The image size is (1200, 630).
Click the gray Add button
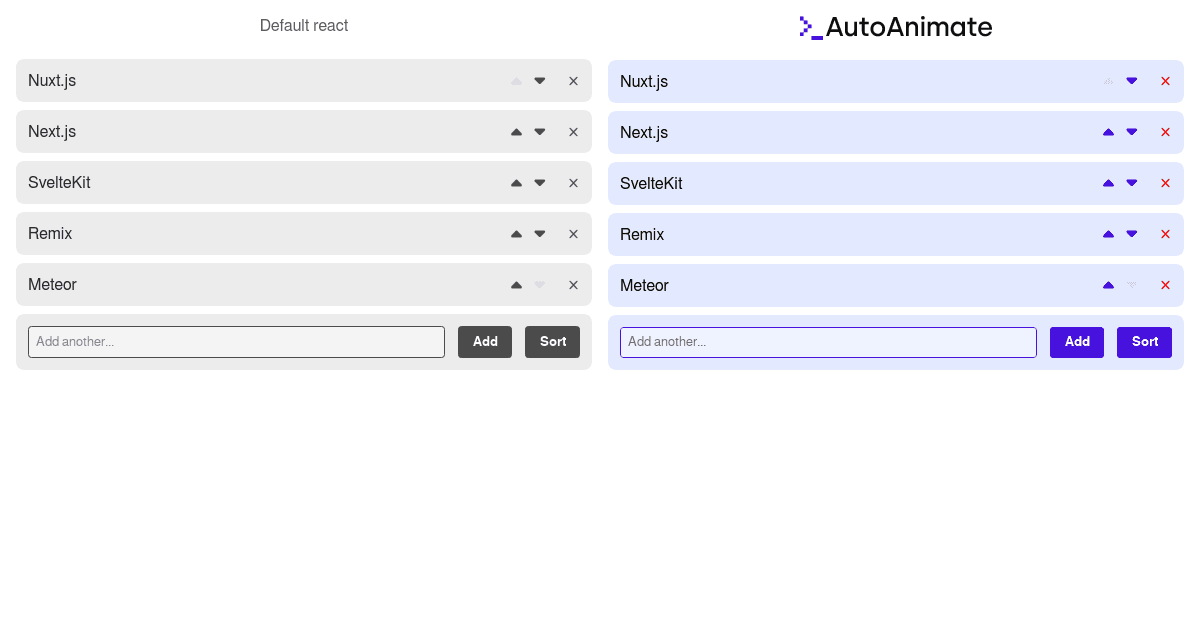click(x=485, y=342)
